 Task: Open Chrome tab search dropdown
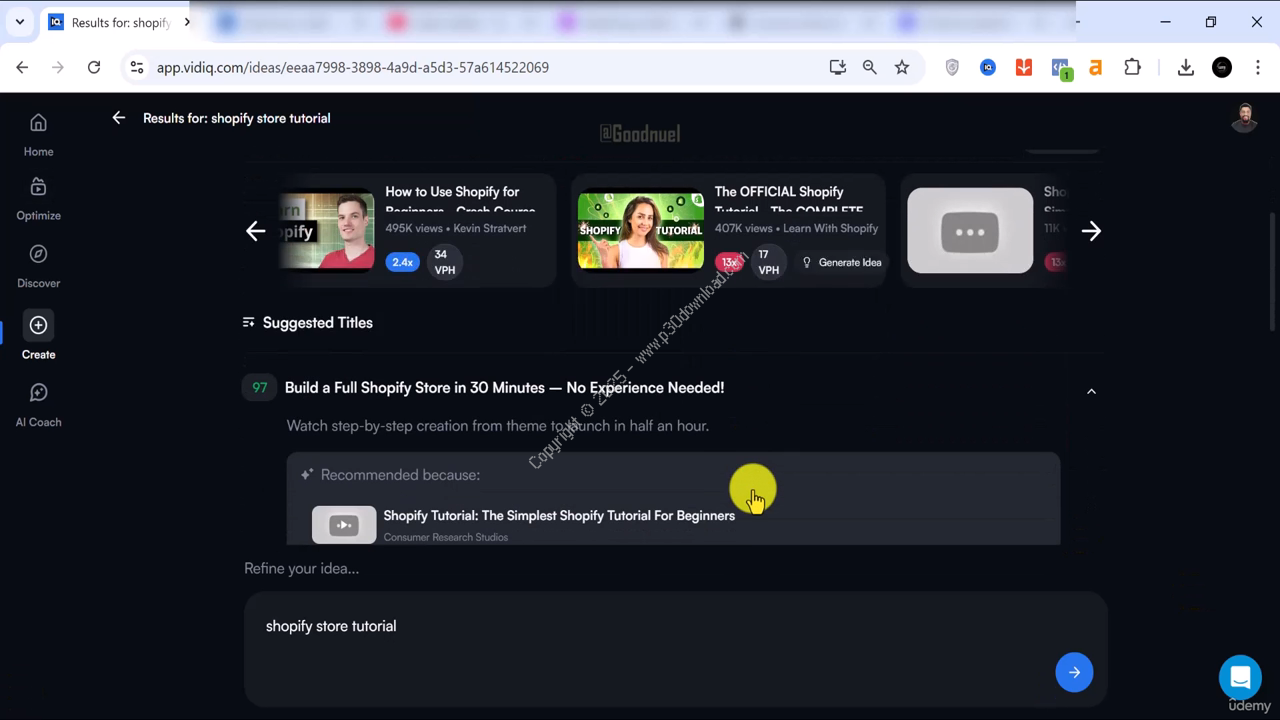(19, 22)
